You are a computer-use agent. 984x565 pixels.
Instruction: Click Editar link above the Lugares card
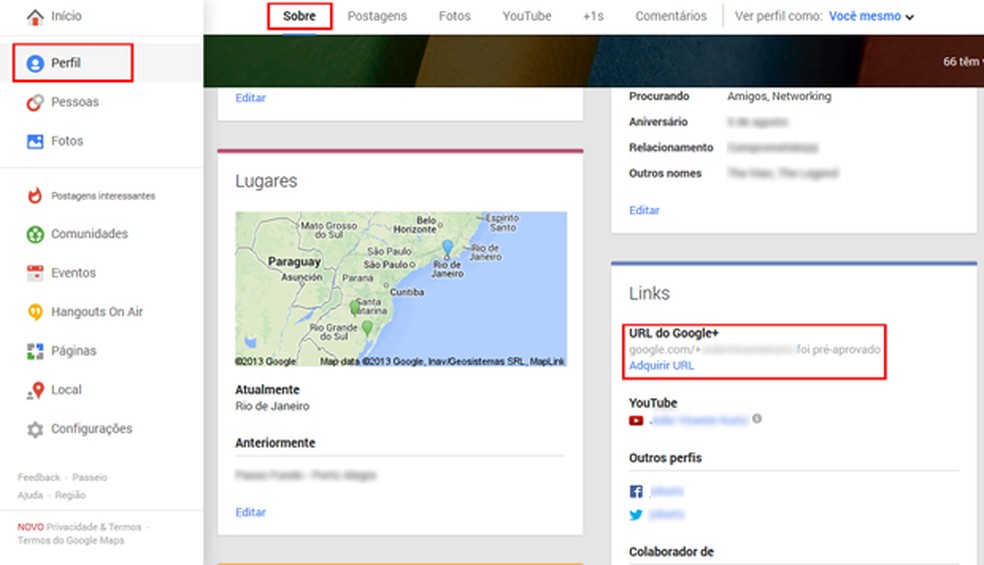click(250, 98)
